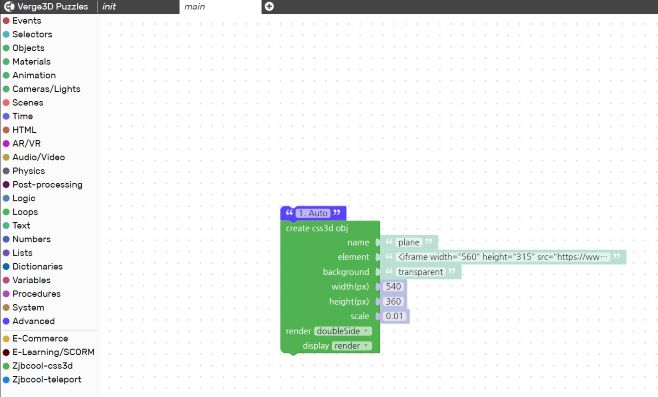658x397 pixels.
Task: Edit the scale value 0.01
Action: [x=394, y=316]
